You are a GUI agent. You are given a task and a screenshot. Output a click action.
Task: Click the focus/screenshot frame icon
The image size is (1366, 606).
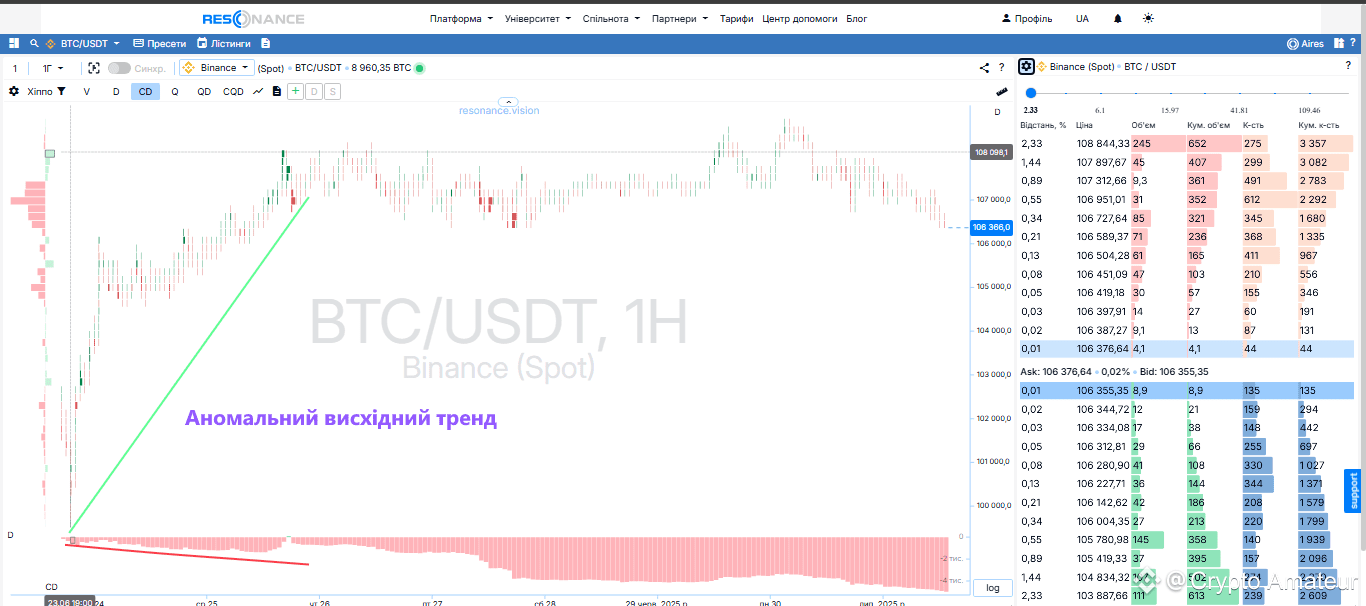[94, 68]
